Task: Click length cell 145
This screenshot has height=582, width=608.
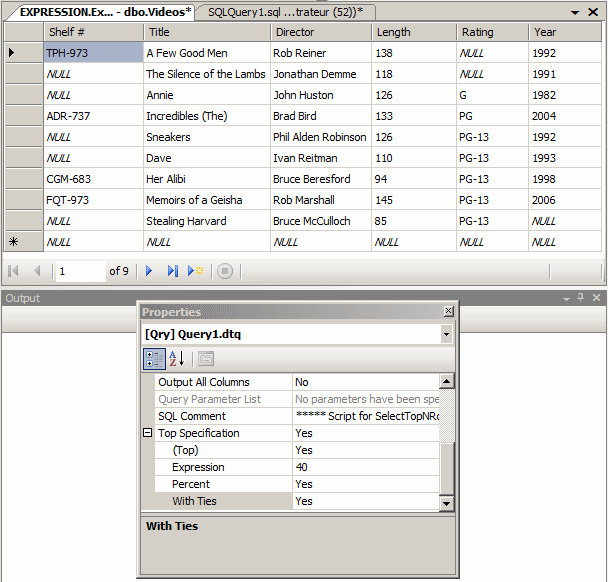Action: point(414,200)
